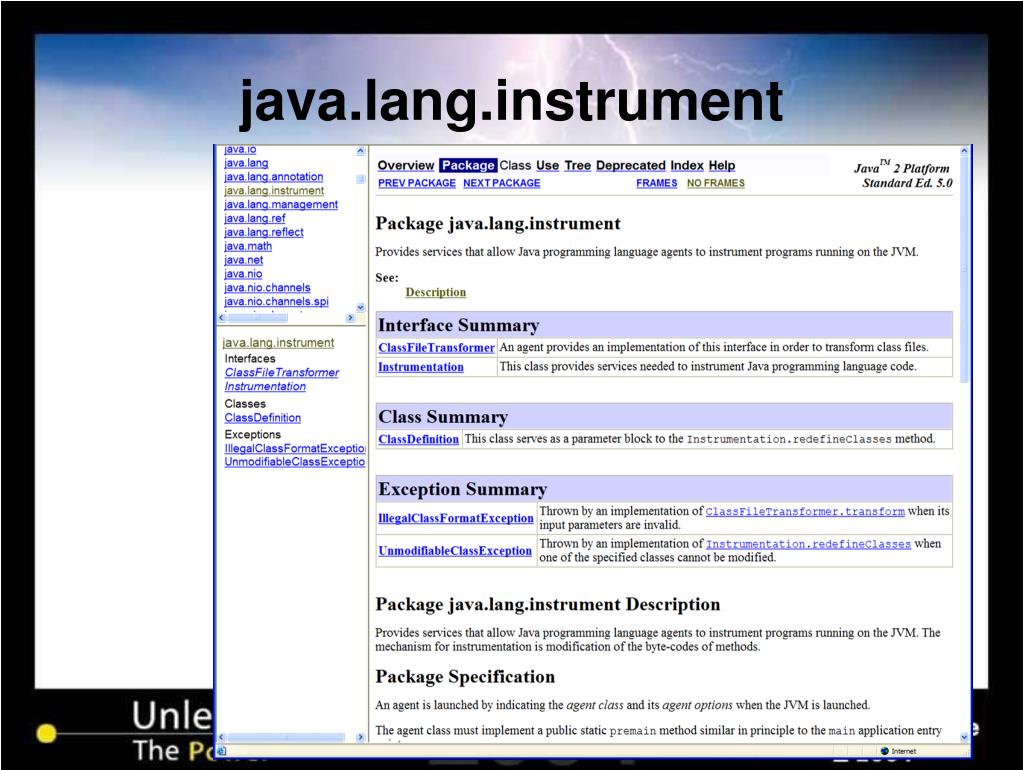Click the up arrow on the main page scrollbar
The width and height of the screenshot is (1023, 770).
pyautogui.click(x=962, y=150)
